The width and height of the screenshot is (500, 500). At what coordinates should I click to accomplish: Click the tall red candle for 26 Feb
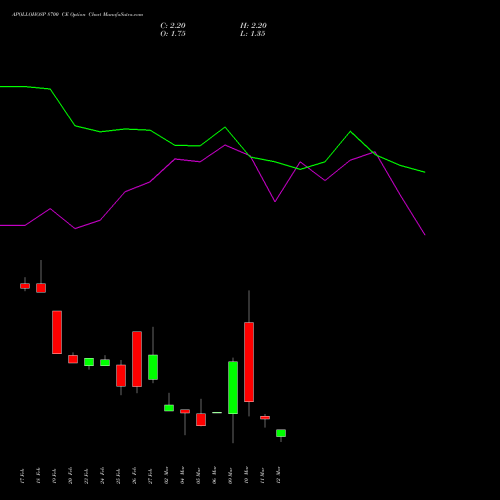click(x=137, y=359)
